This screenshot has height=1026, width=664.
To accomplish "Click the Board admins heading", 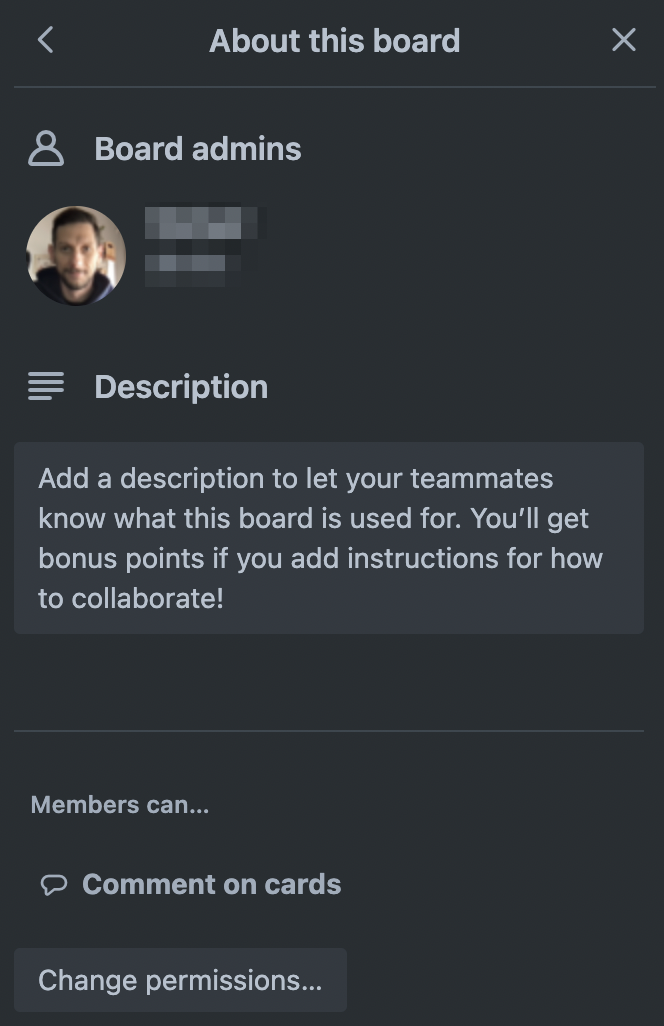I will [x=198, y=149].
